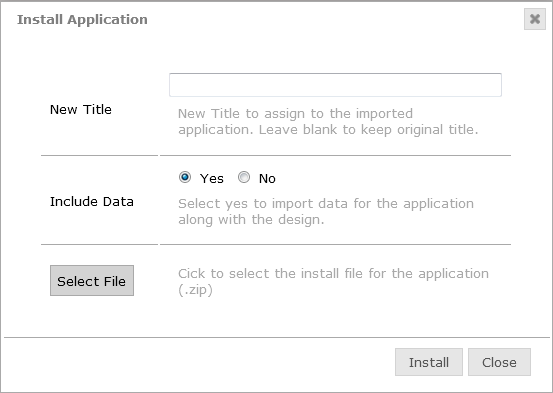Image resolution: width=553 pixels, height=393 pixels.
Task: Click the install file help description
Action: [x=333, y=282]
